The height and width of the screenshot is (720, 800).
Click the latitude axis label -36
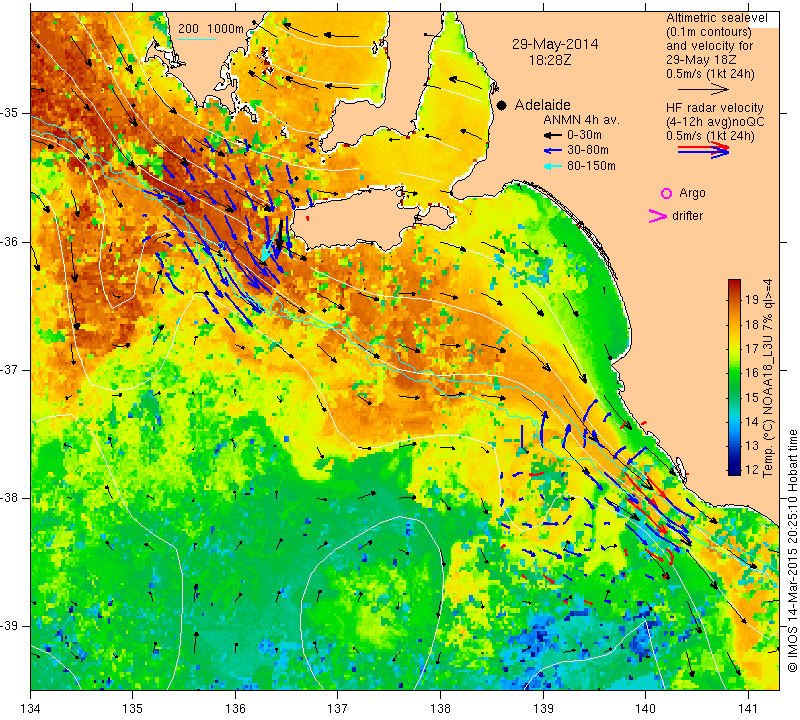[11, 242]
